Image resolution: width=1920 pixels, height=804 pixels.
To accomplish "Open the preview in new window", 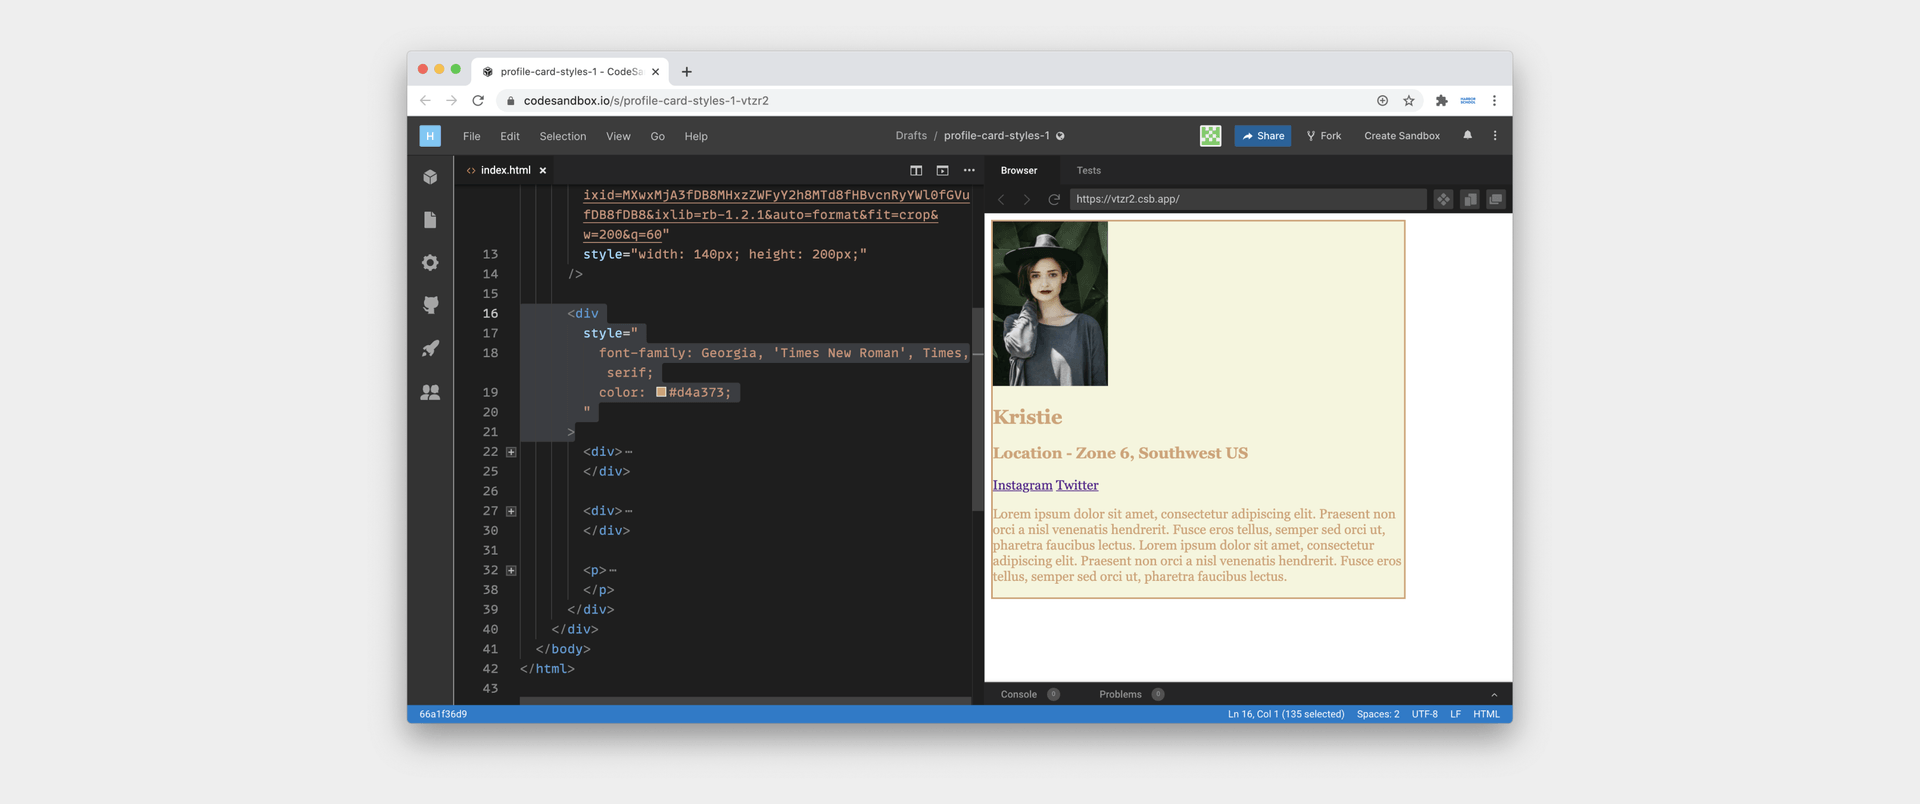I will click(1496, 199).
